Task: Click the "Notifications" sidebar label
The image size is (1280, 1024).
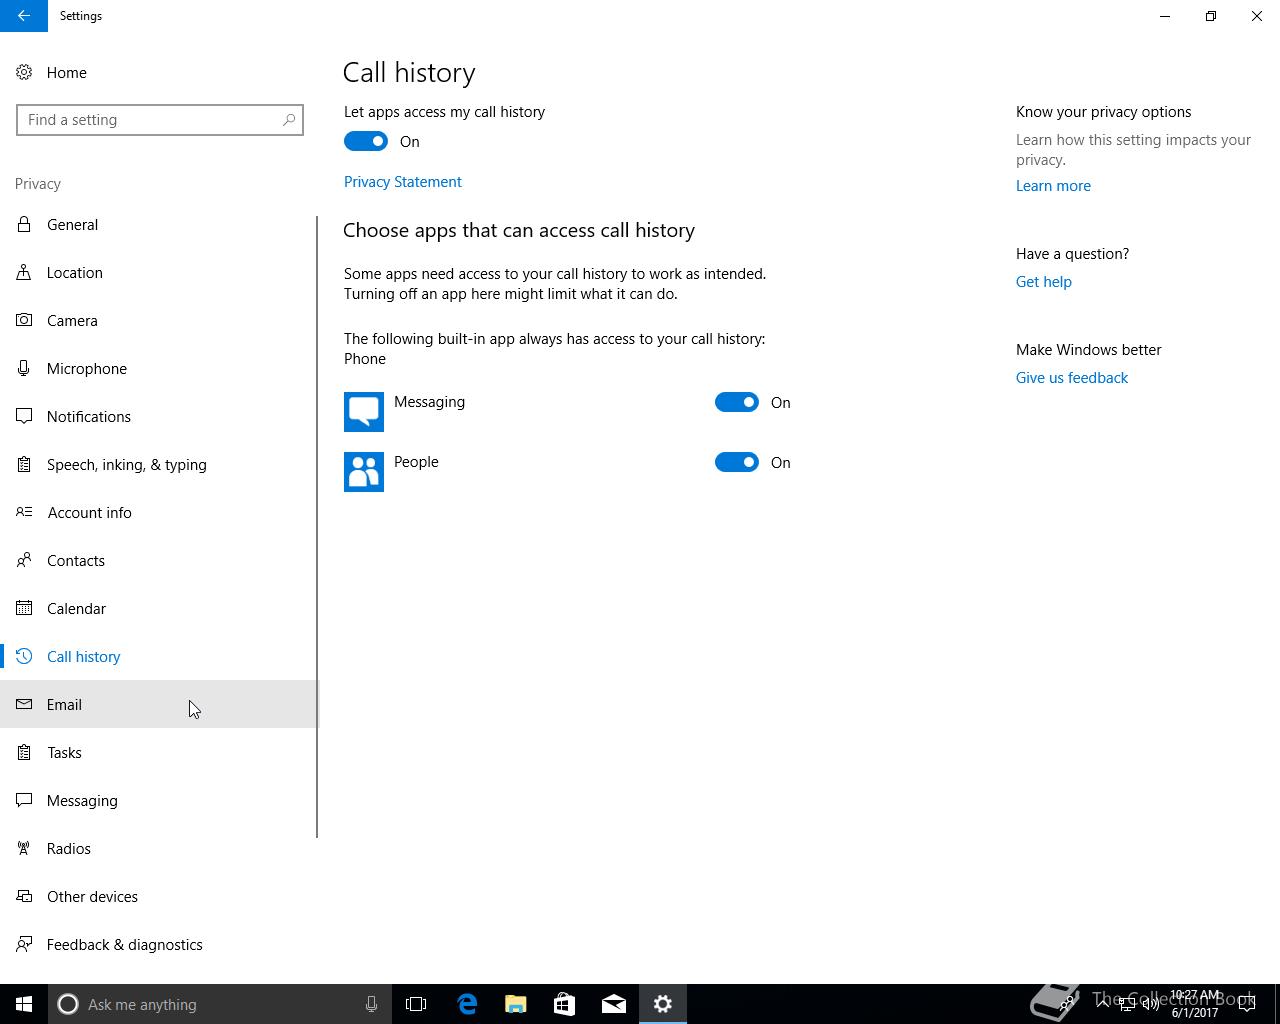Action: coord(89,417)
